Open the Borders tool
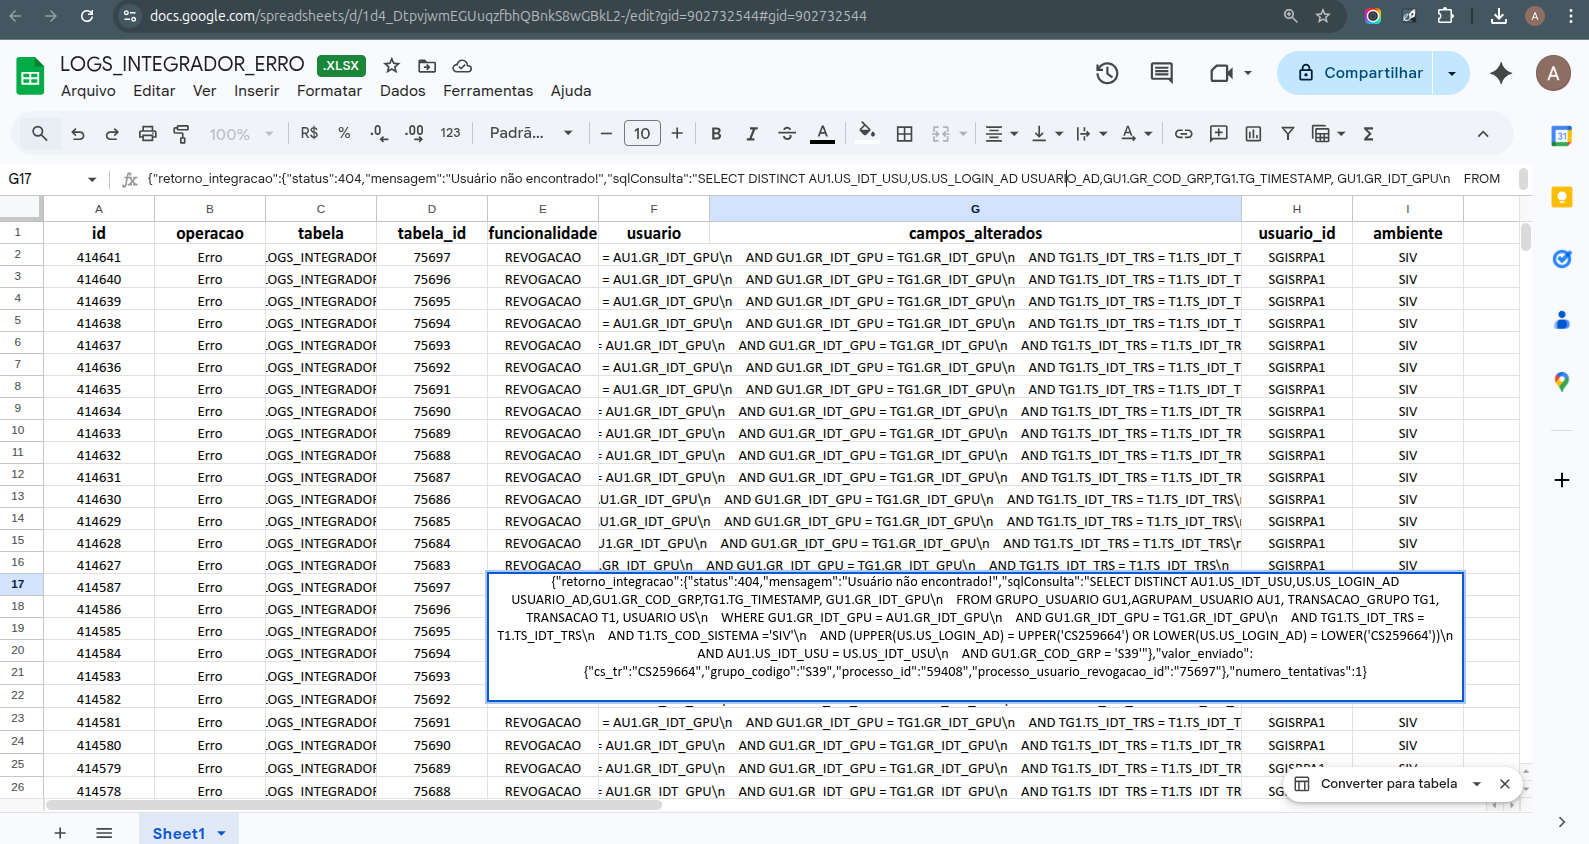The height and width of the screenshot is (844, 1589). click(904, 134)
